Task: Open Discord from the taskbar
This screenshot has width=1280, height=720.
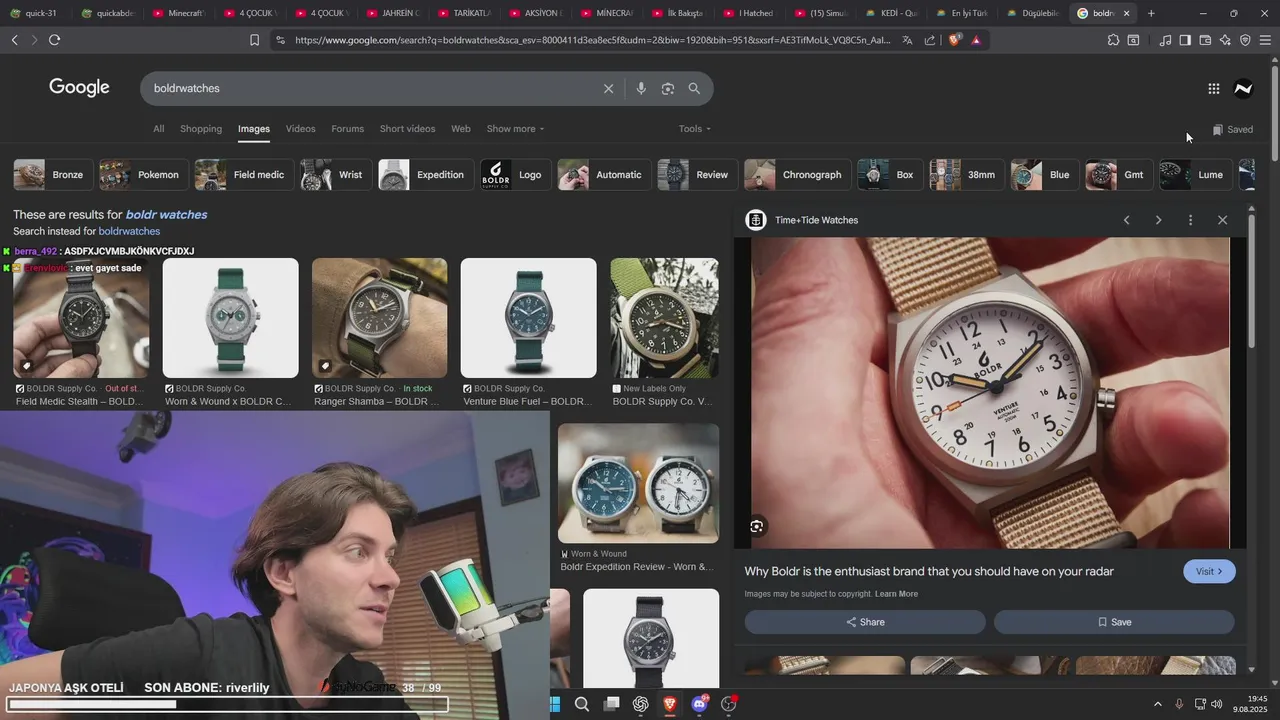Action: coord(699,705)
